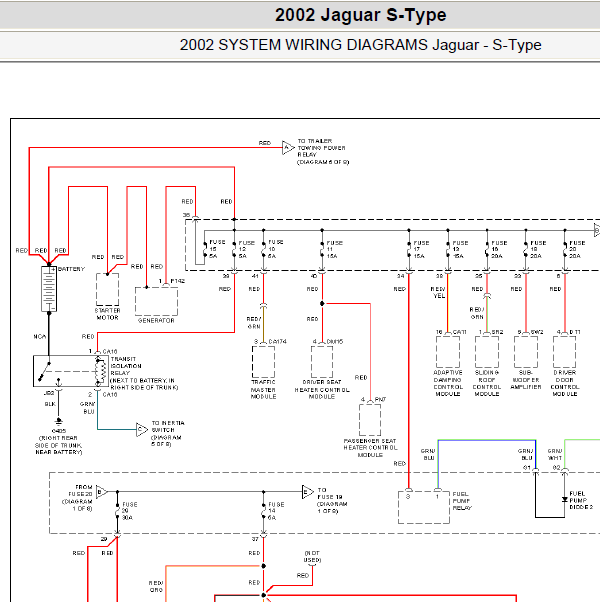600x602 pixels.
Task: Click the 'GRN/WHT' wire color label
Action: [555, 455]
